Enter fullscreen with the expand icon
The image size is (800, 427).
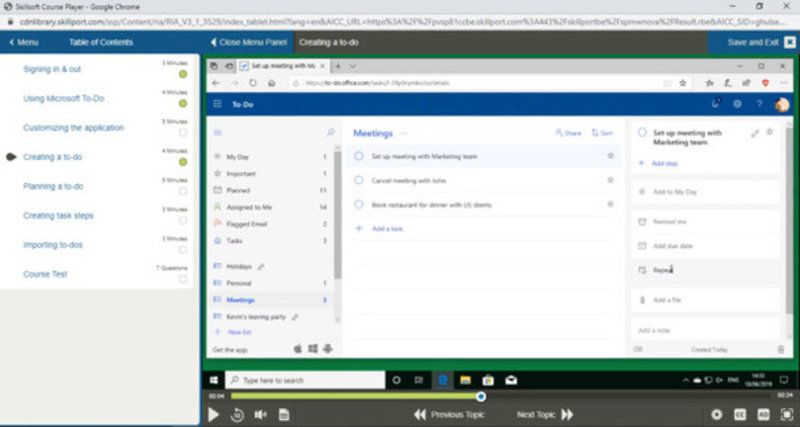click(x=787, y=415)
